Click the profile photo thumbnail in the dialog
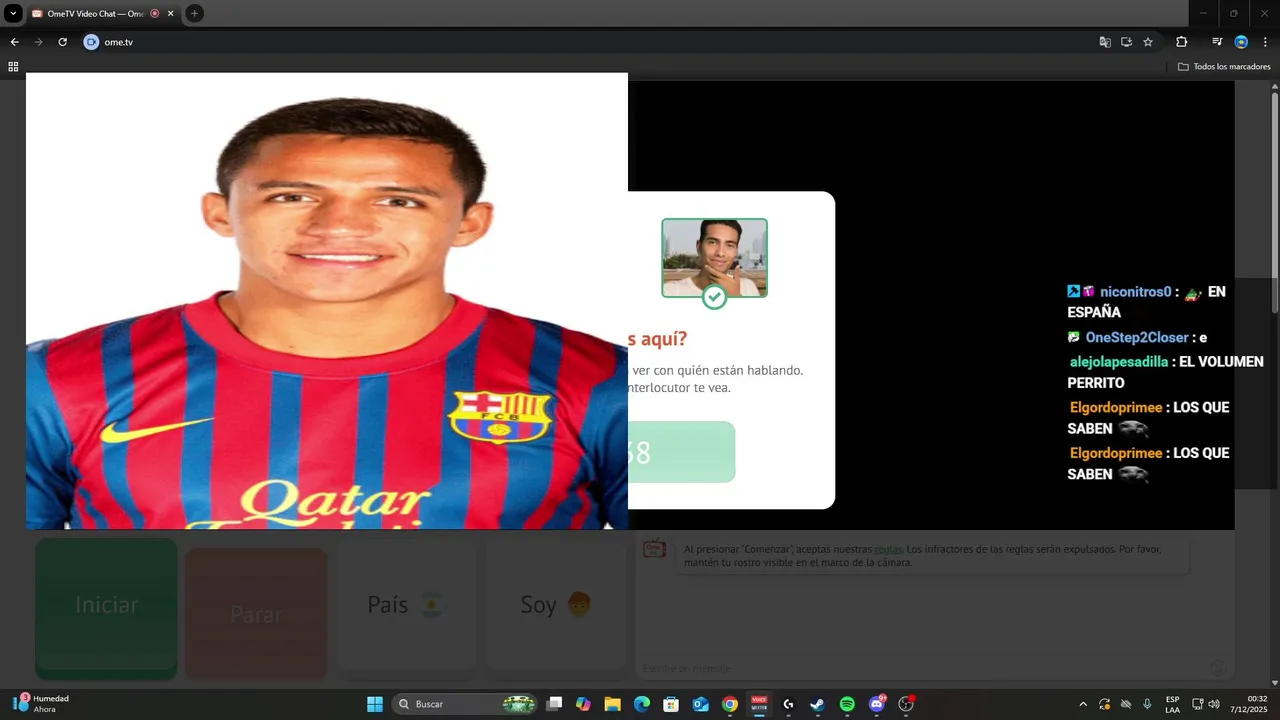Screen dimensions: 1280x720 714,258
